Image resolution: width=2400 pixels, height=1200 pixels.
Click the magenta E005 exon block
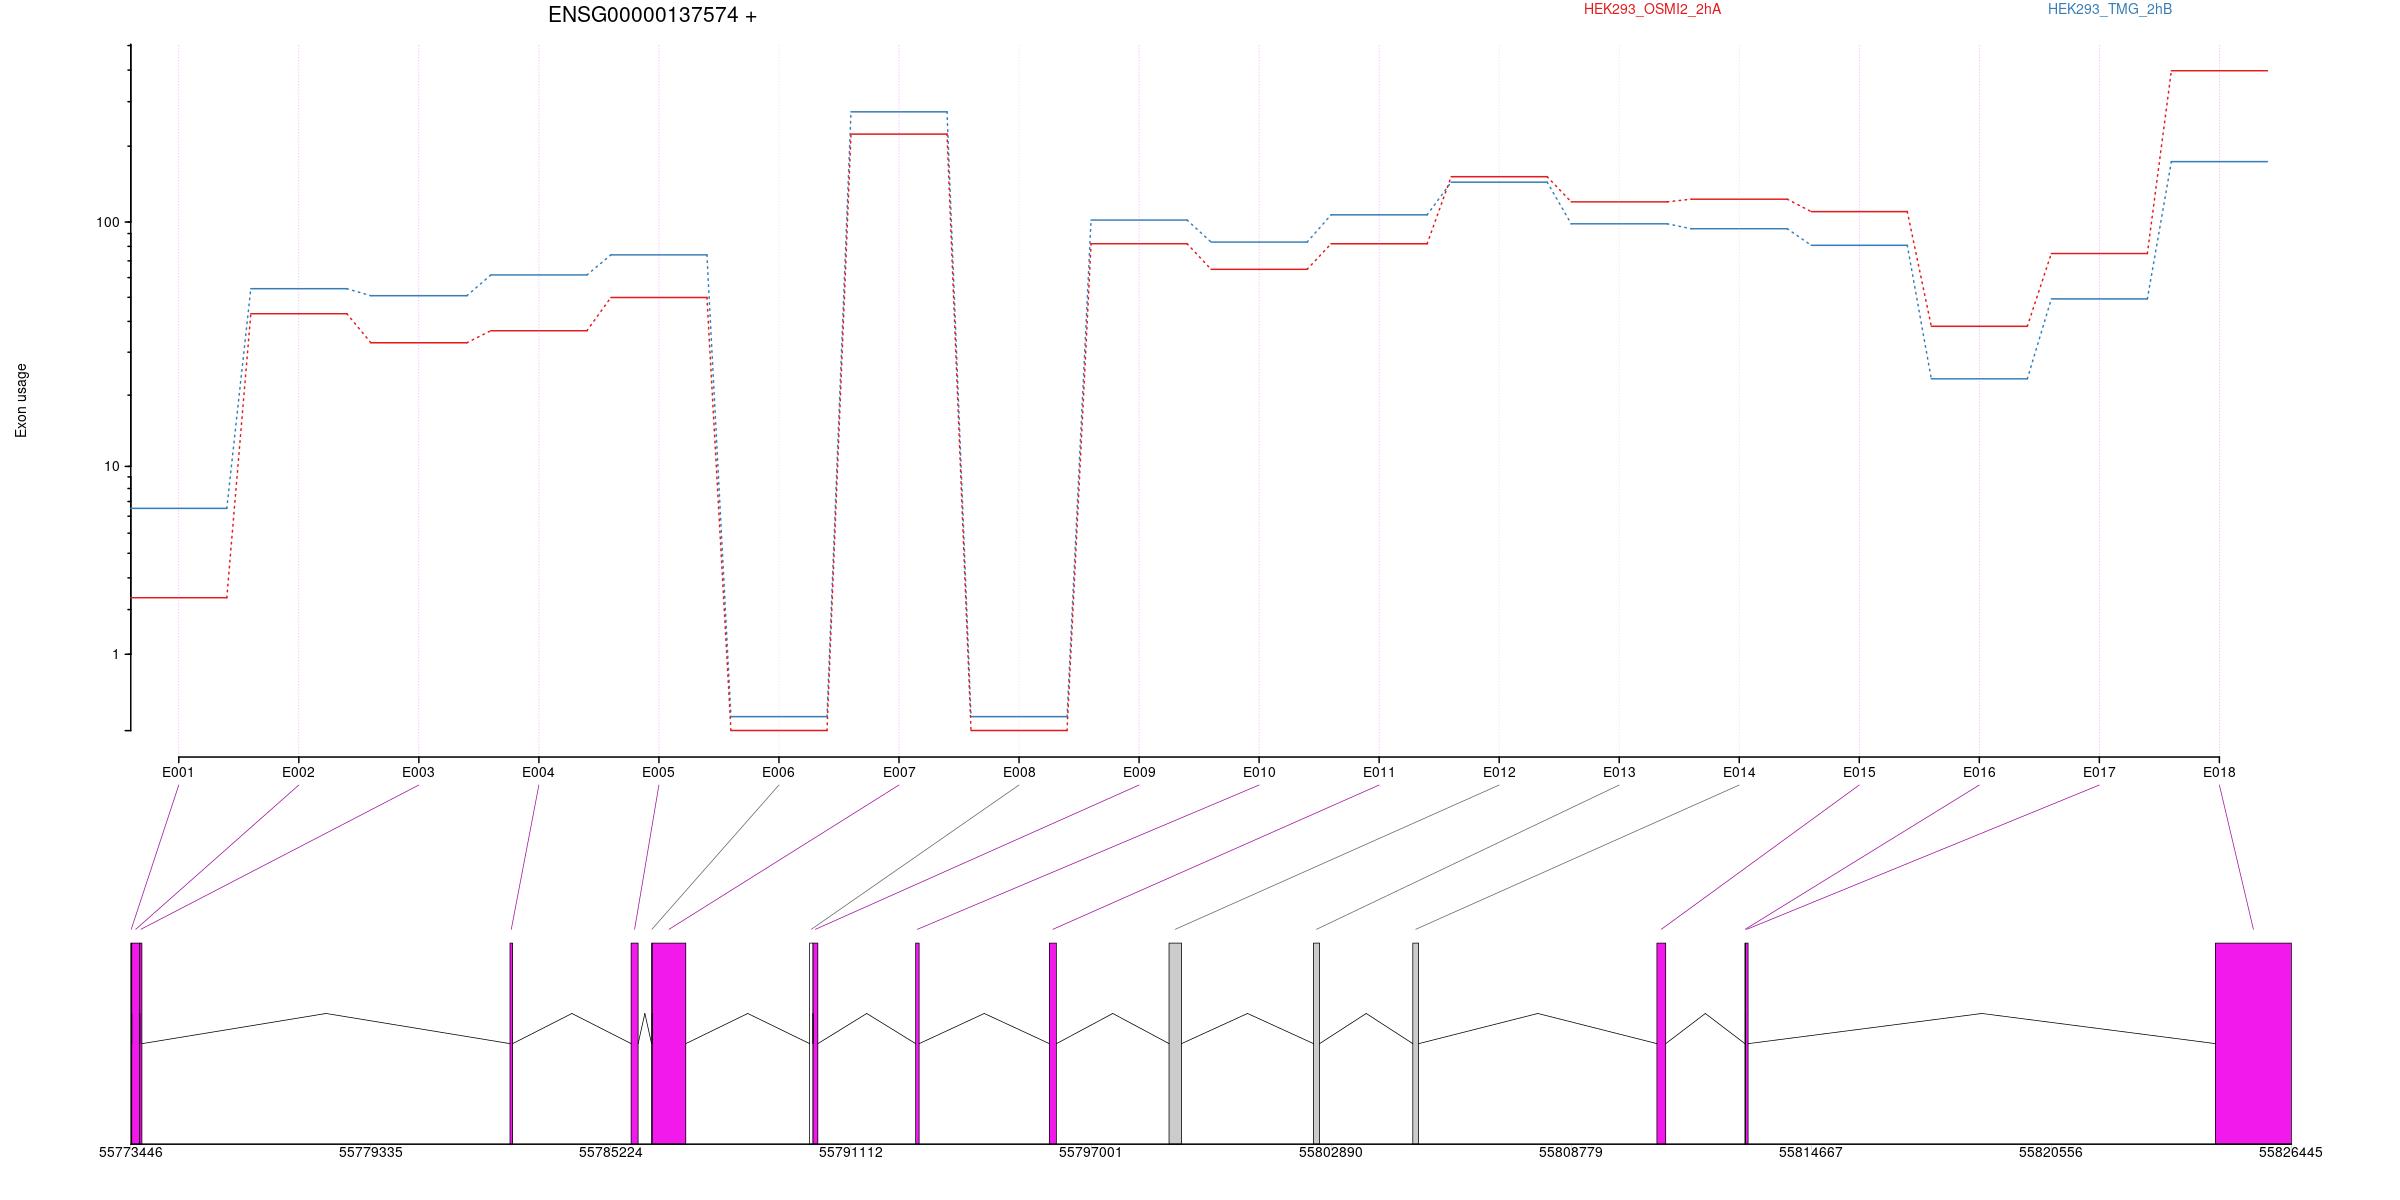pyautogui.click(x=634, y=1043)
